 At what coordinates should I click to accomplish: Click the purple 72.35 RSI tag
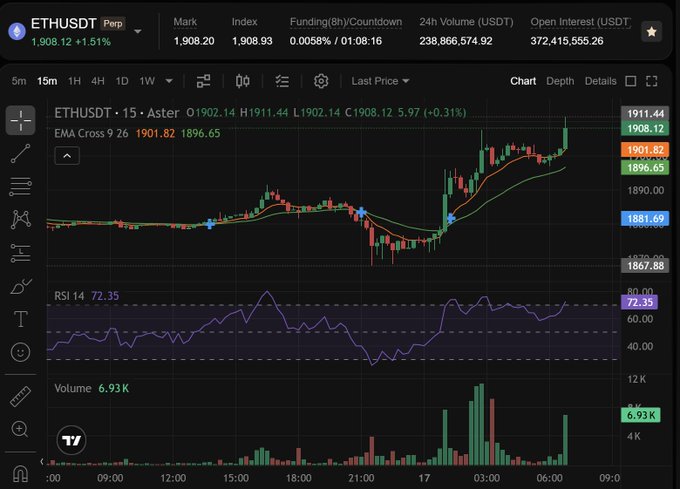(x=639, y=302)
